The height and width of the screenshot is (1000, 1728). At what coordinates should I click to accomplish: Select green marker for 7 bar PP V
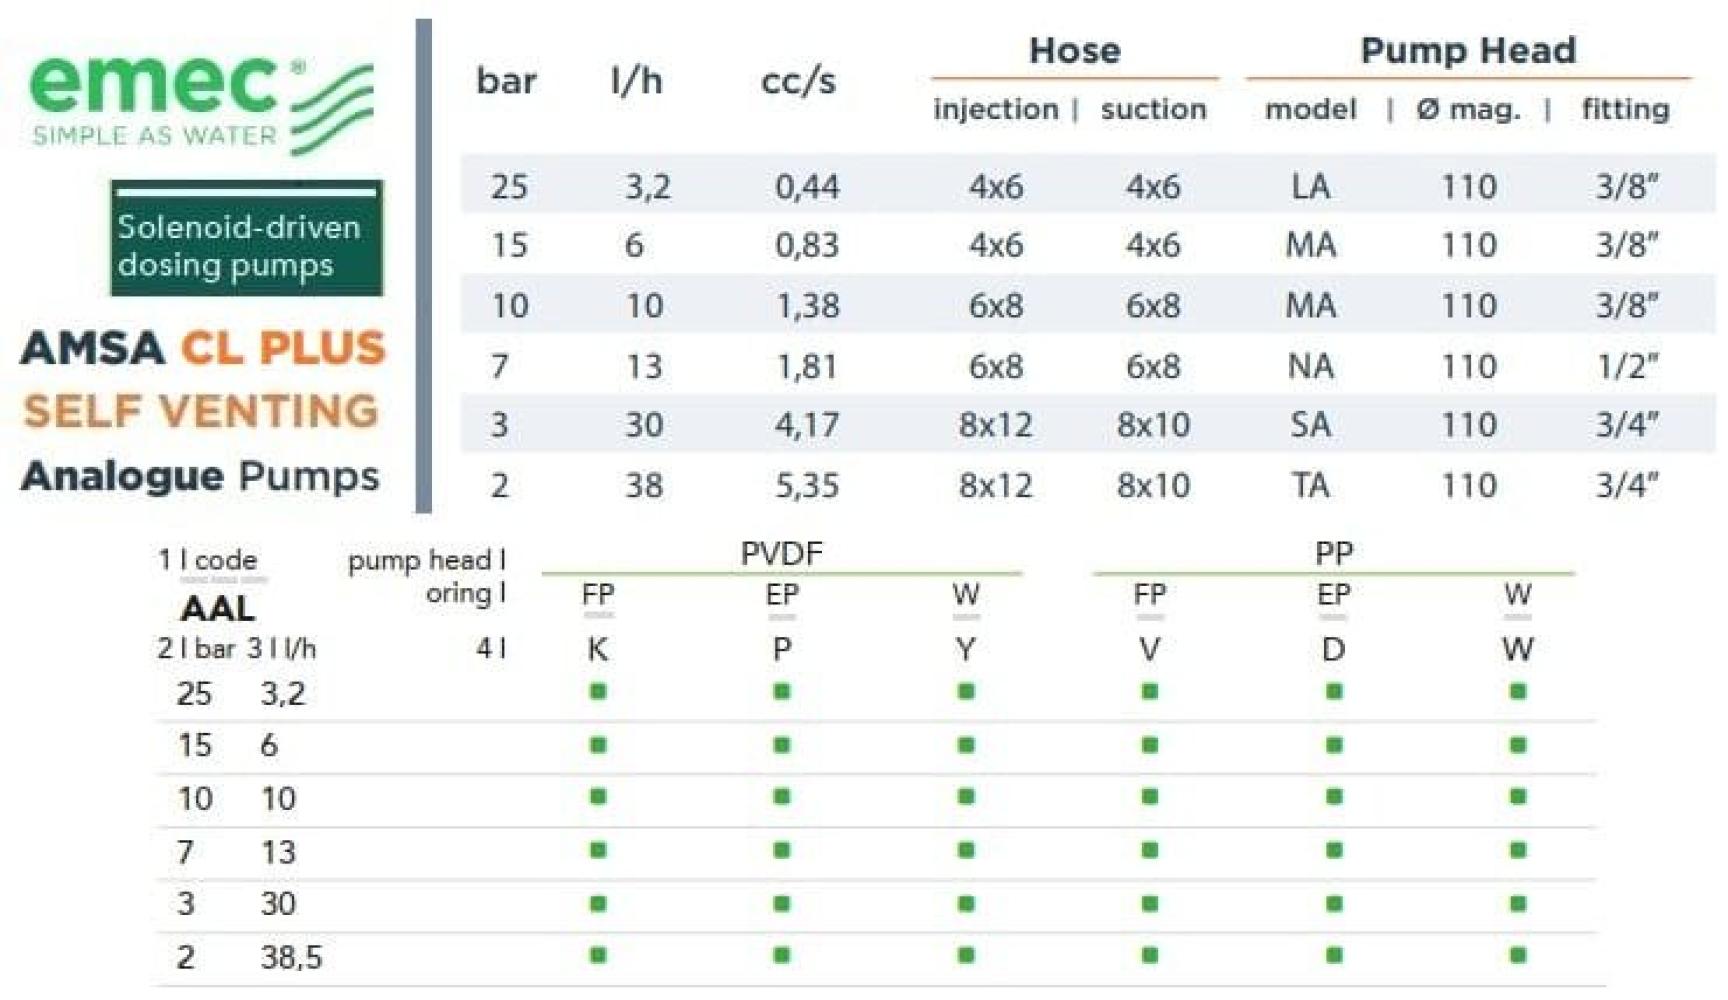pyautogui.click(x=1150, y=850)
